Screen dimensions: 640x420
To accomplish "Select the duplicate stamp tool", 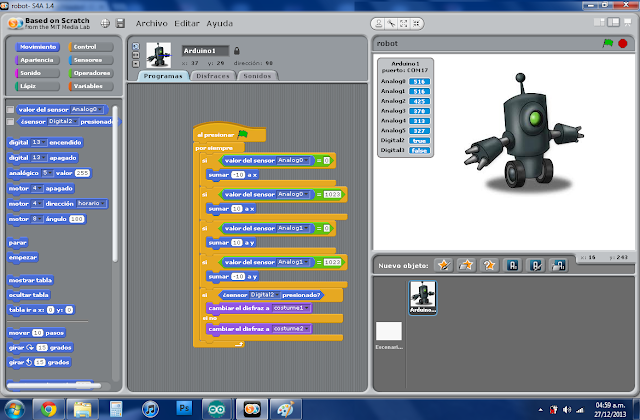I will [x=379, y=24].
